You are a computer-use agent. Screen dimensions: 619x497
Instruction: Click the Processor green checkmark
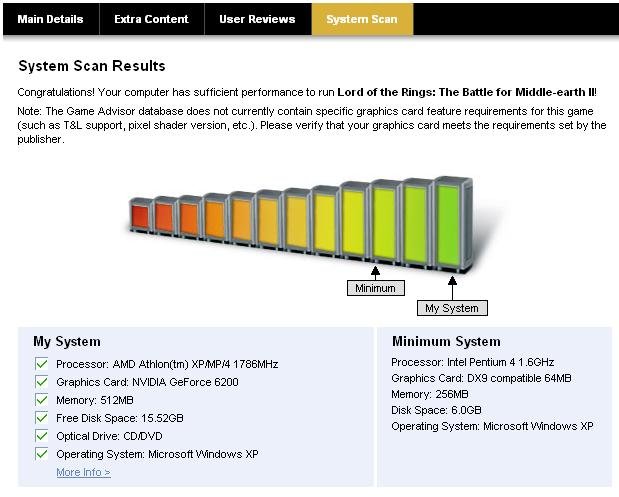(x=41, y=363)
